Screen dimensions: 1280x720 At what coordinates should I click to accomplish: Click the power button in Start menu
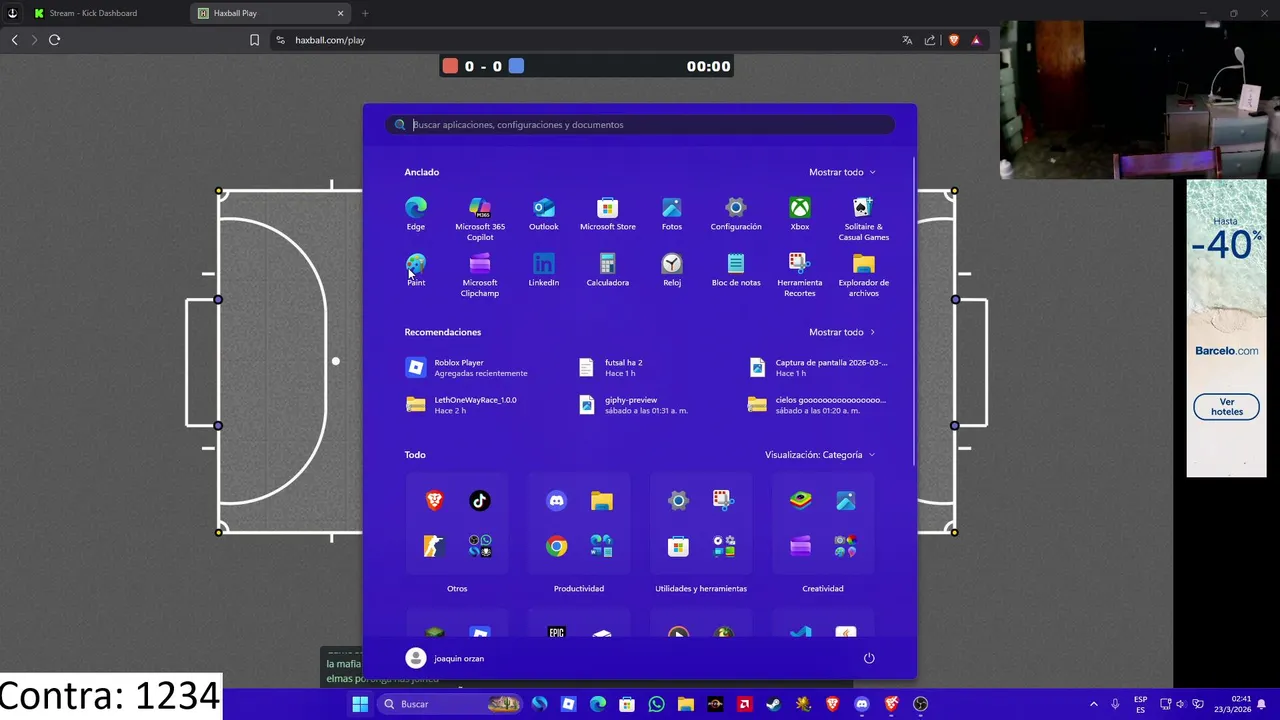[x=869, y=658]
